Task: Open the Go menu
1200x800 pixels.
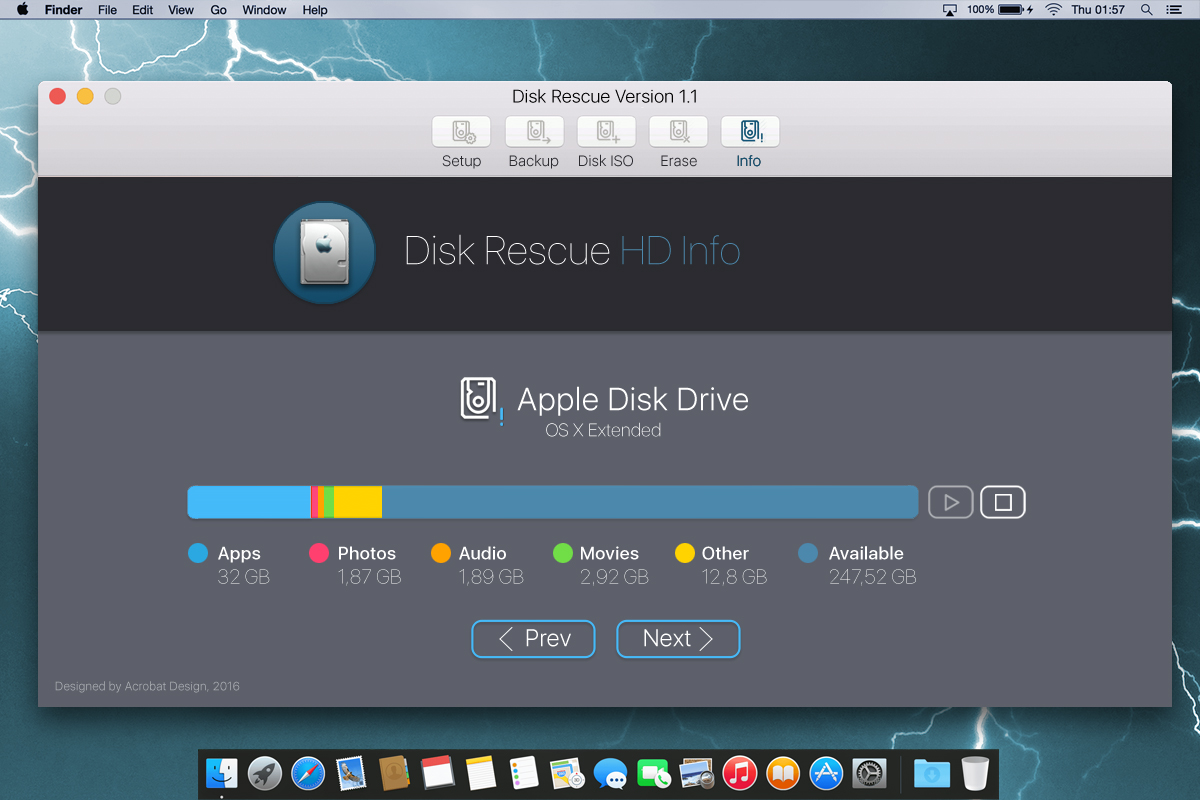Action: click(x=219, y=10)
